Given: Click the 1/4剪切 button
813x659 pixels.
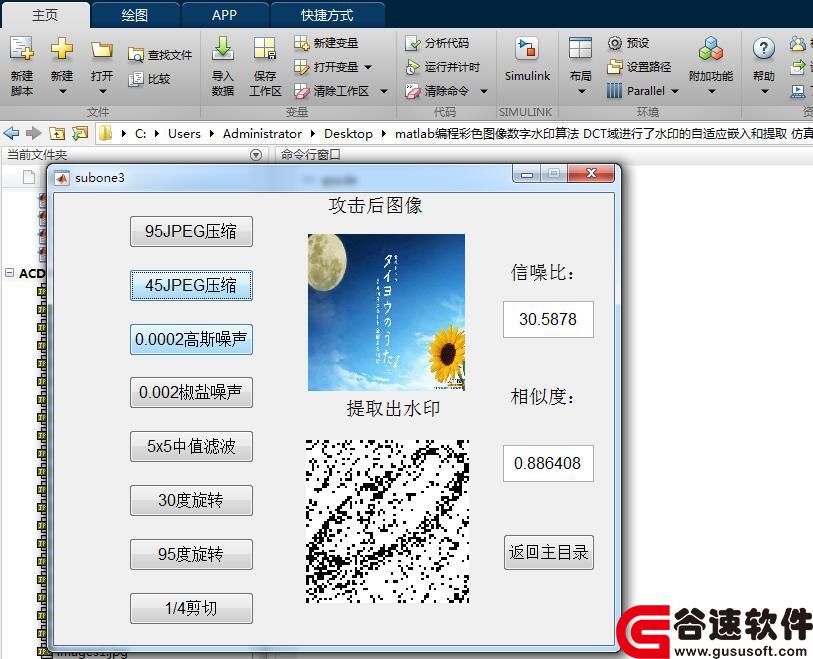Looking at the screenshot, I should [x=191, y=608].
